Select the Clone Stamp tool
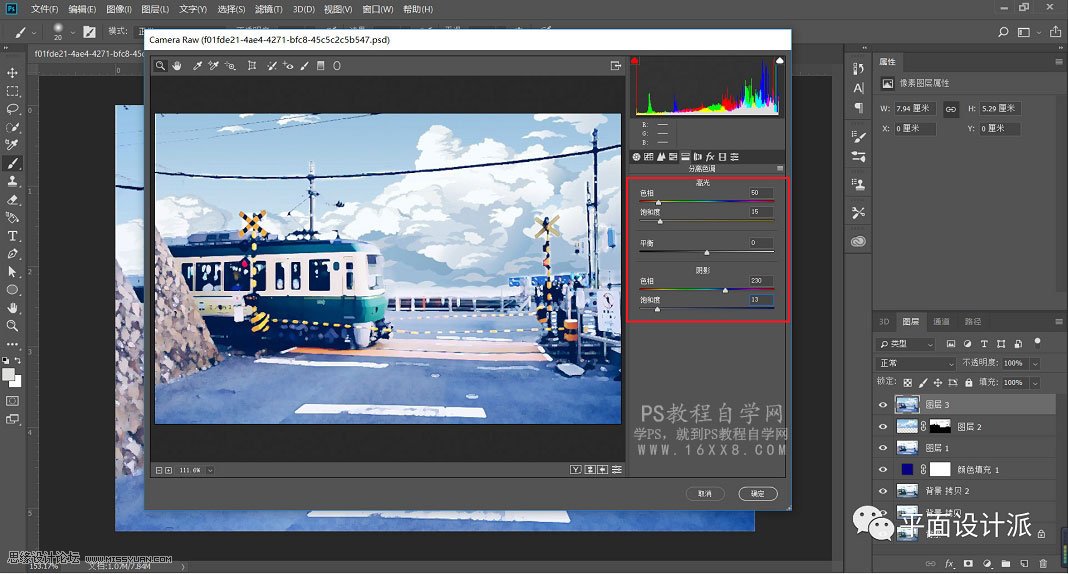The height and width of the screenshot is (574, 1068). [12, 181]
